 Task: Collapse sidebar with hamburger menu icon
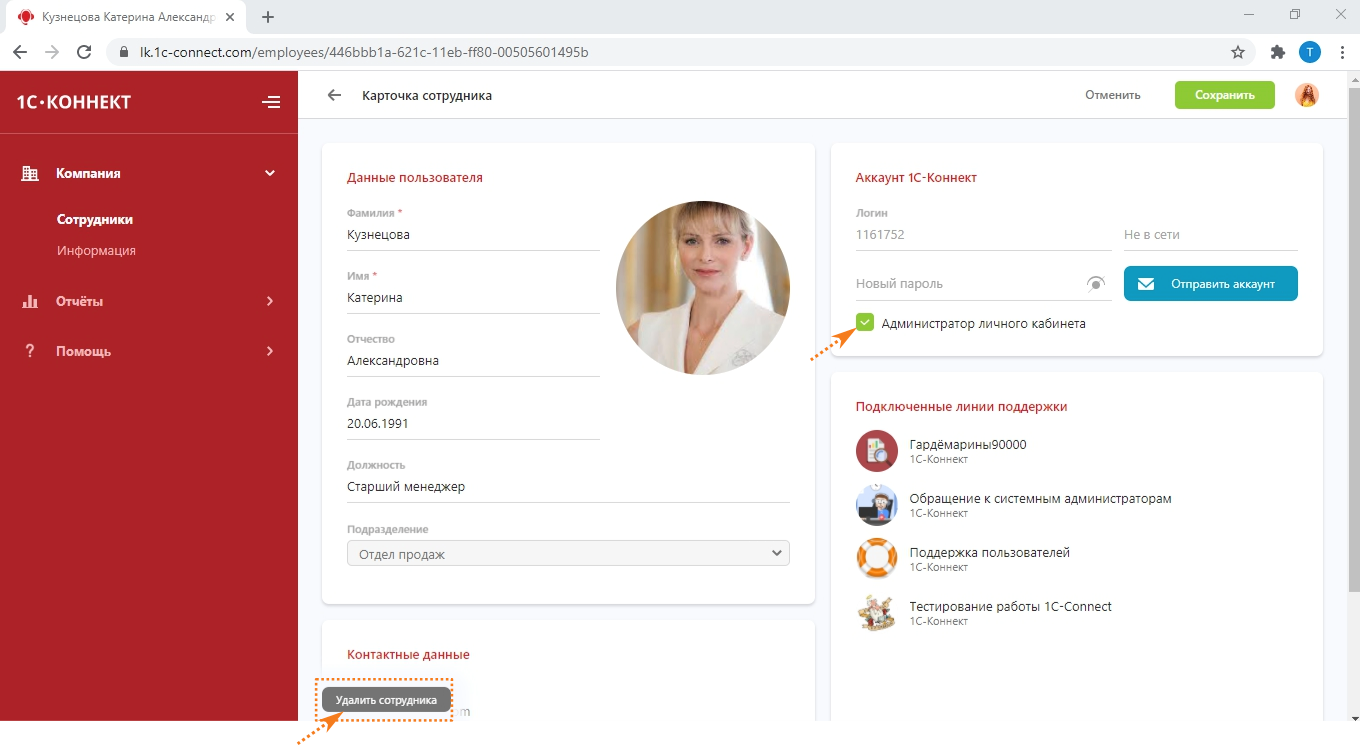tap(270, 102)
